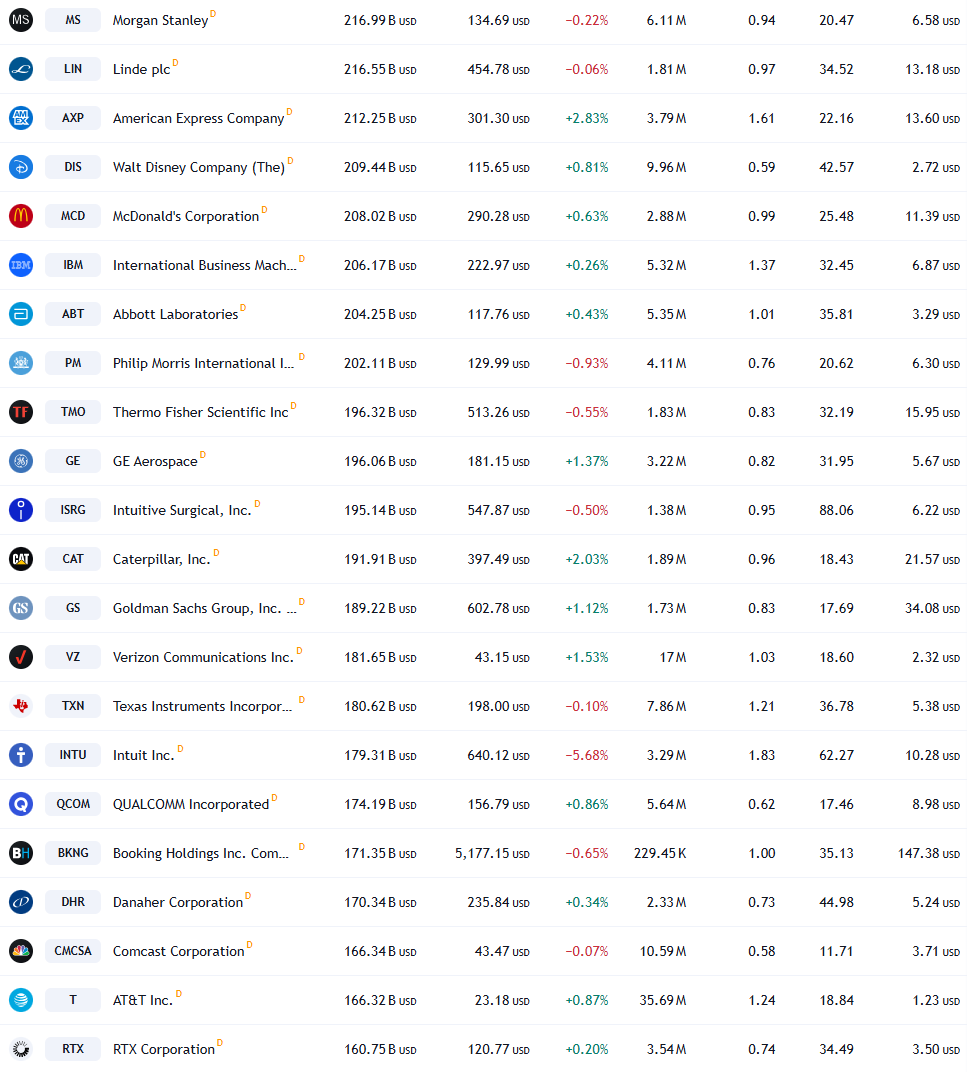Open the PM ticker symbol
This screenshot has width=967, height=1072.
[x=73, y=363]
